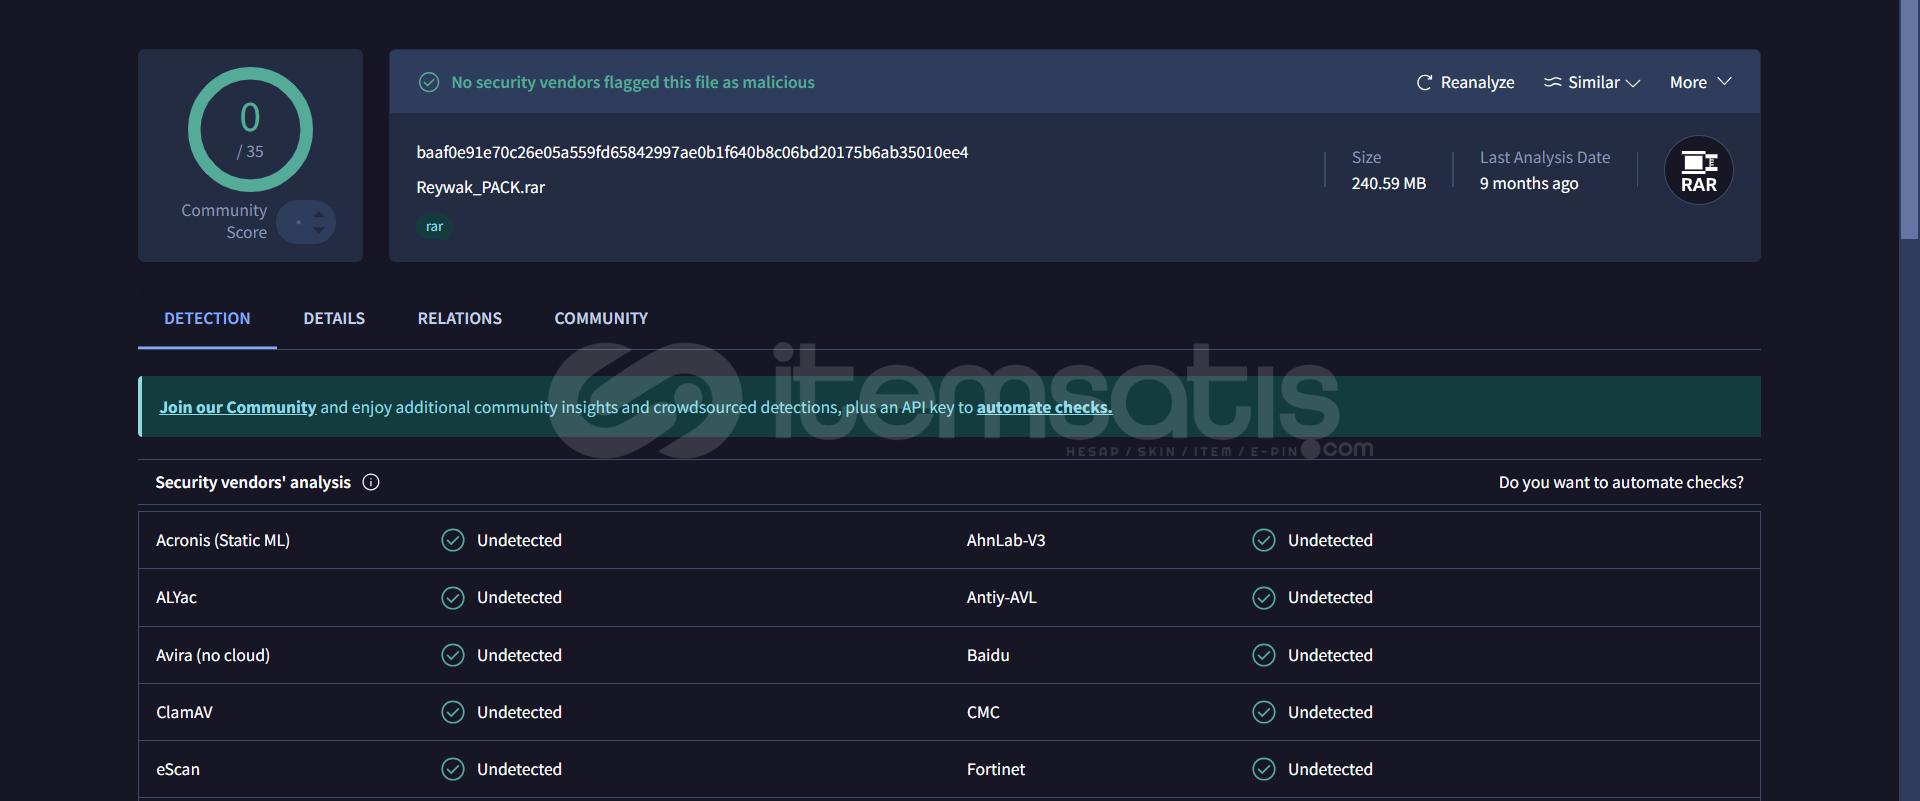Click the ALYac vendor name
Viewport: 1920px width, 801px height.
(176, 597)
